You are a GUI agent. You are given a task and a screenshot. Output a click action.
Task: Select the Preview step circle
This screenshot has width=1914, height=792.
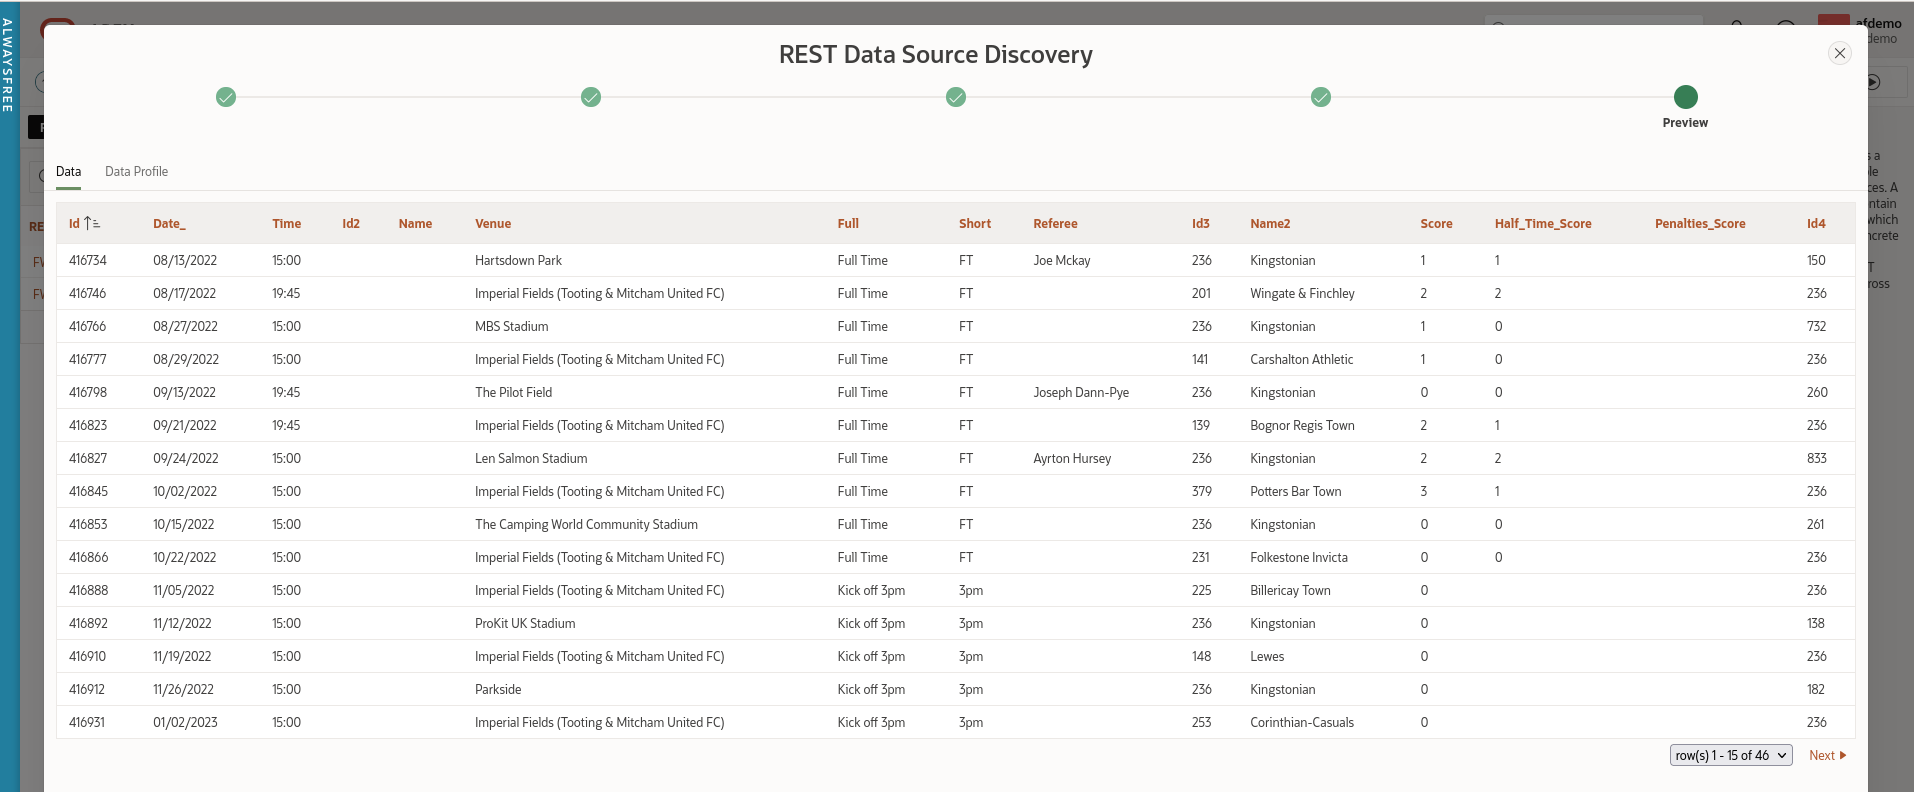1685,97
